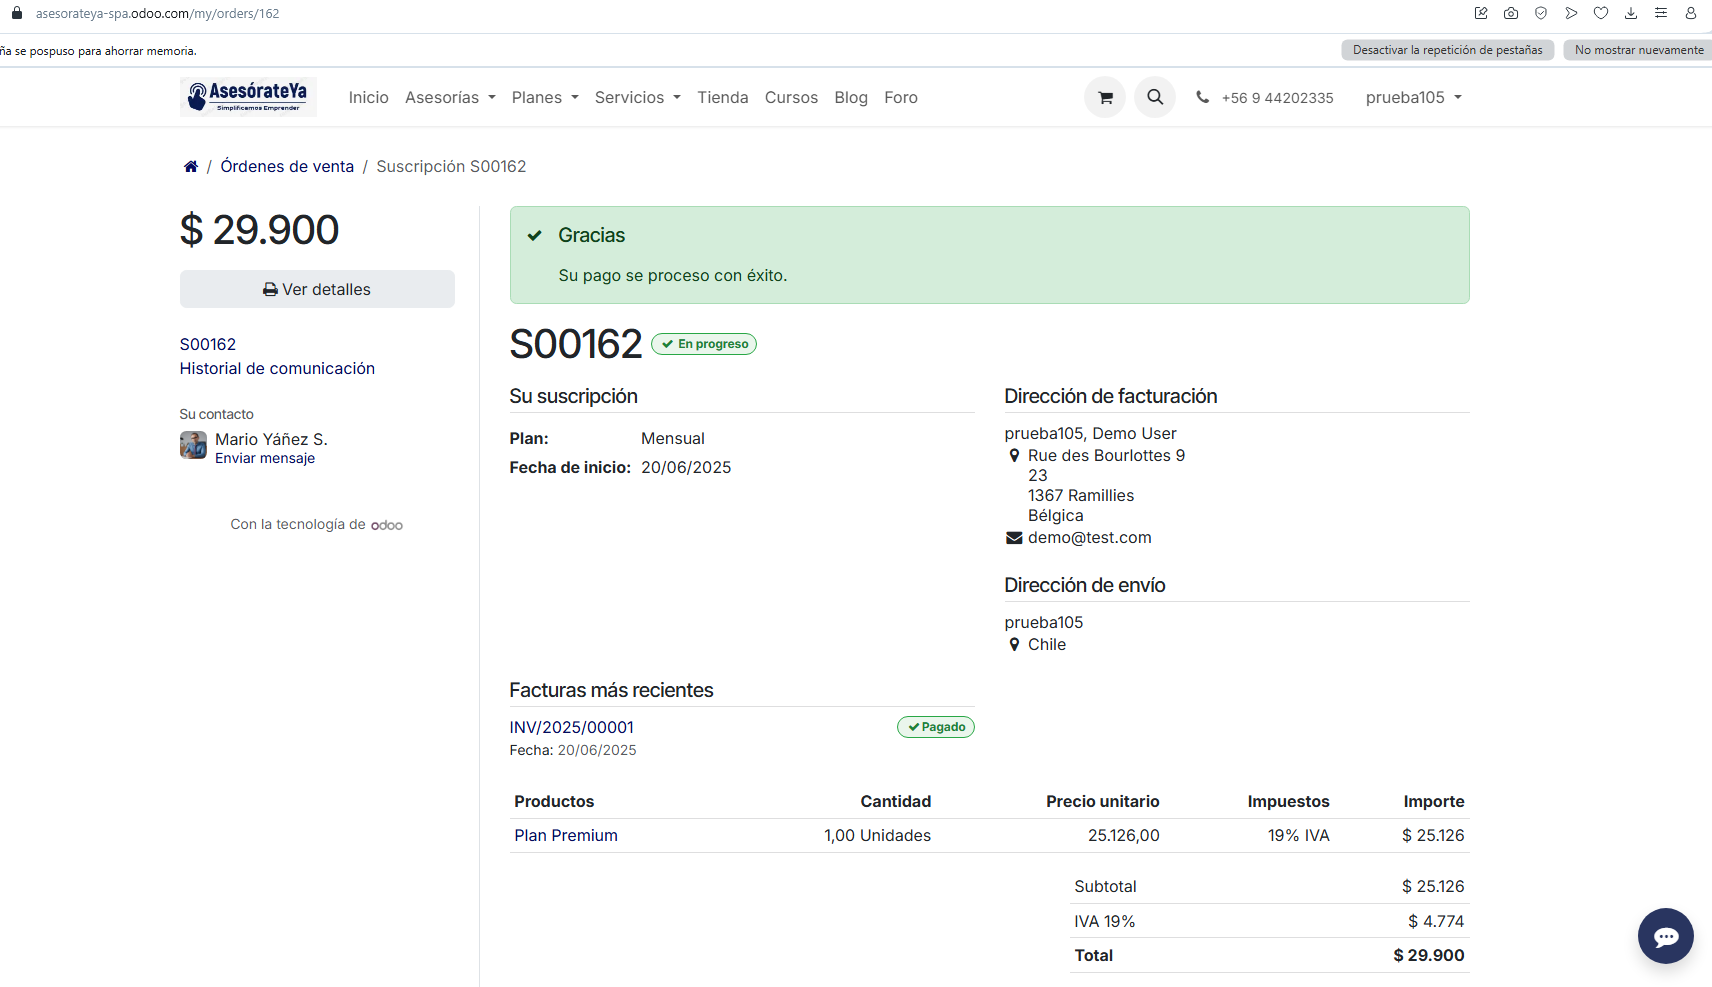Click Mario Yáñez contact avatar
This screenshot has width=1712, height=987.
tap(193, 445)
